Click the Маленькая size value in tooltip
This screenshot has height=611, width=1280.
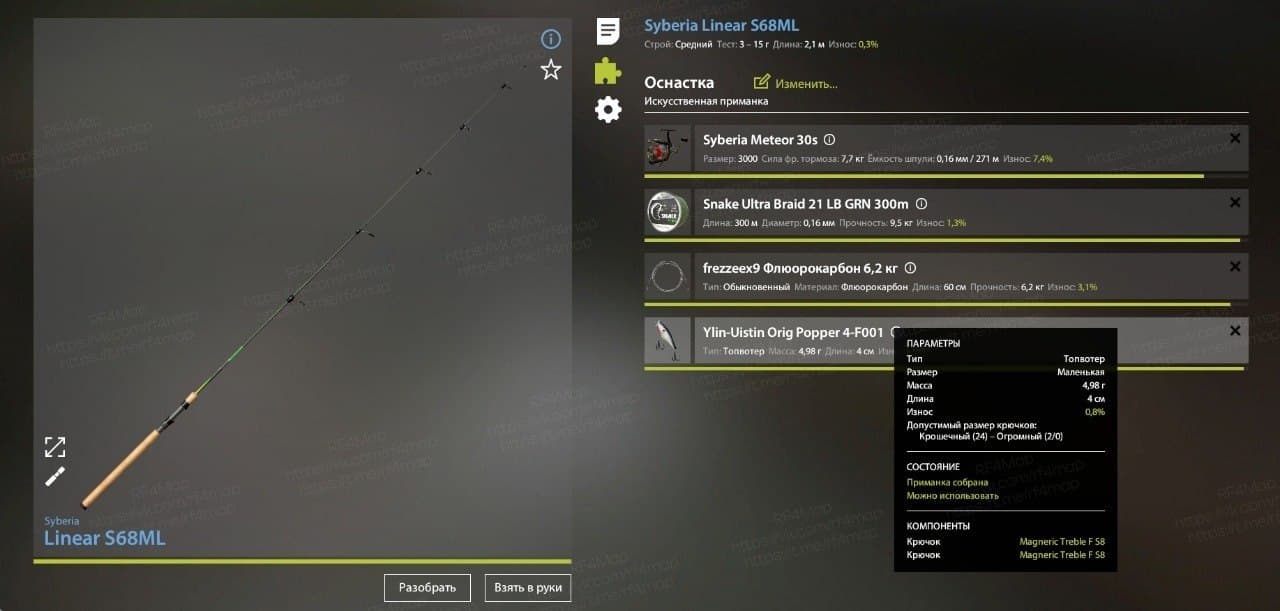click(x=1080, y=372)
